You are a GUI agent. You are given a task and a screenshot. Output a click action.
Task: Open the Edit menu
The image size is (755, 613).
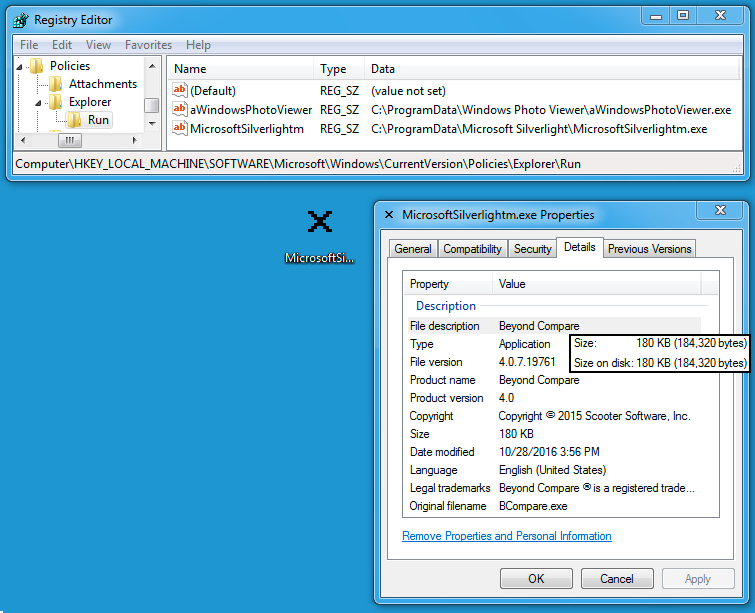(x=62, y=45)
